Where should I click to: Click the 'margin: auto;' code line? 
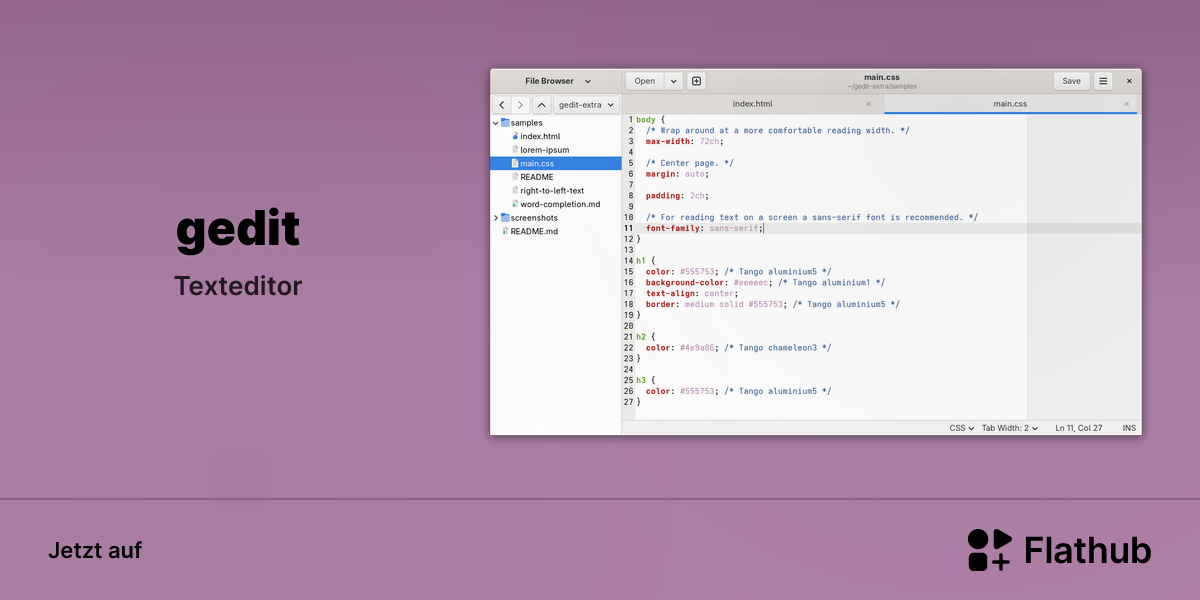tap(677, 174)
